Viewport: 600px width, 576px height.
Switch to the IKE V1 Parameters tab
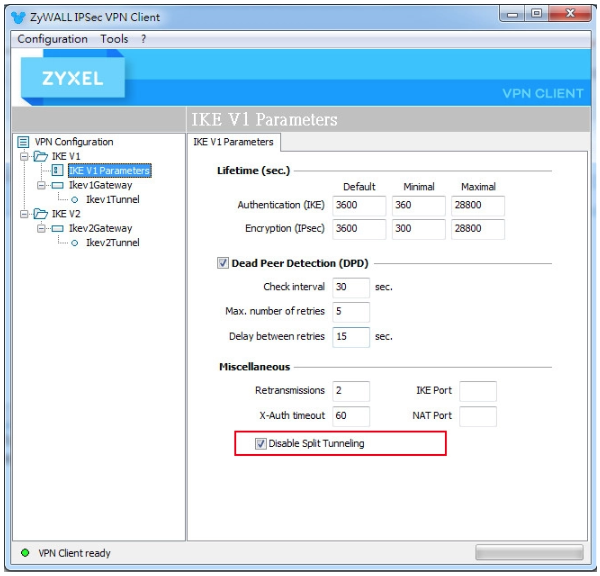click(x=233, y=142)
